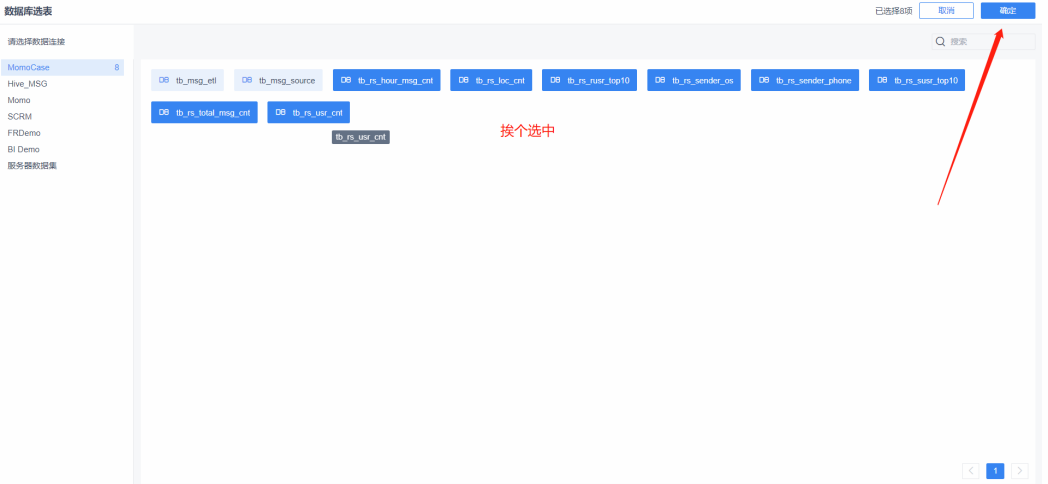This screenshot has height=484, width=1048.
Task: Click the 数据库选表 dialog title
Action: click(x=28, y=11)
